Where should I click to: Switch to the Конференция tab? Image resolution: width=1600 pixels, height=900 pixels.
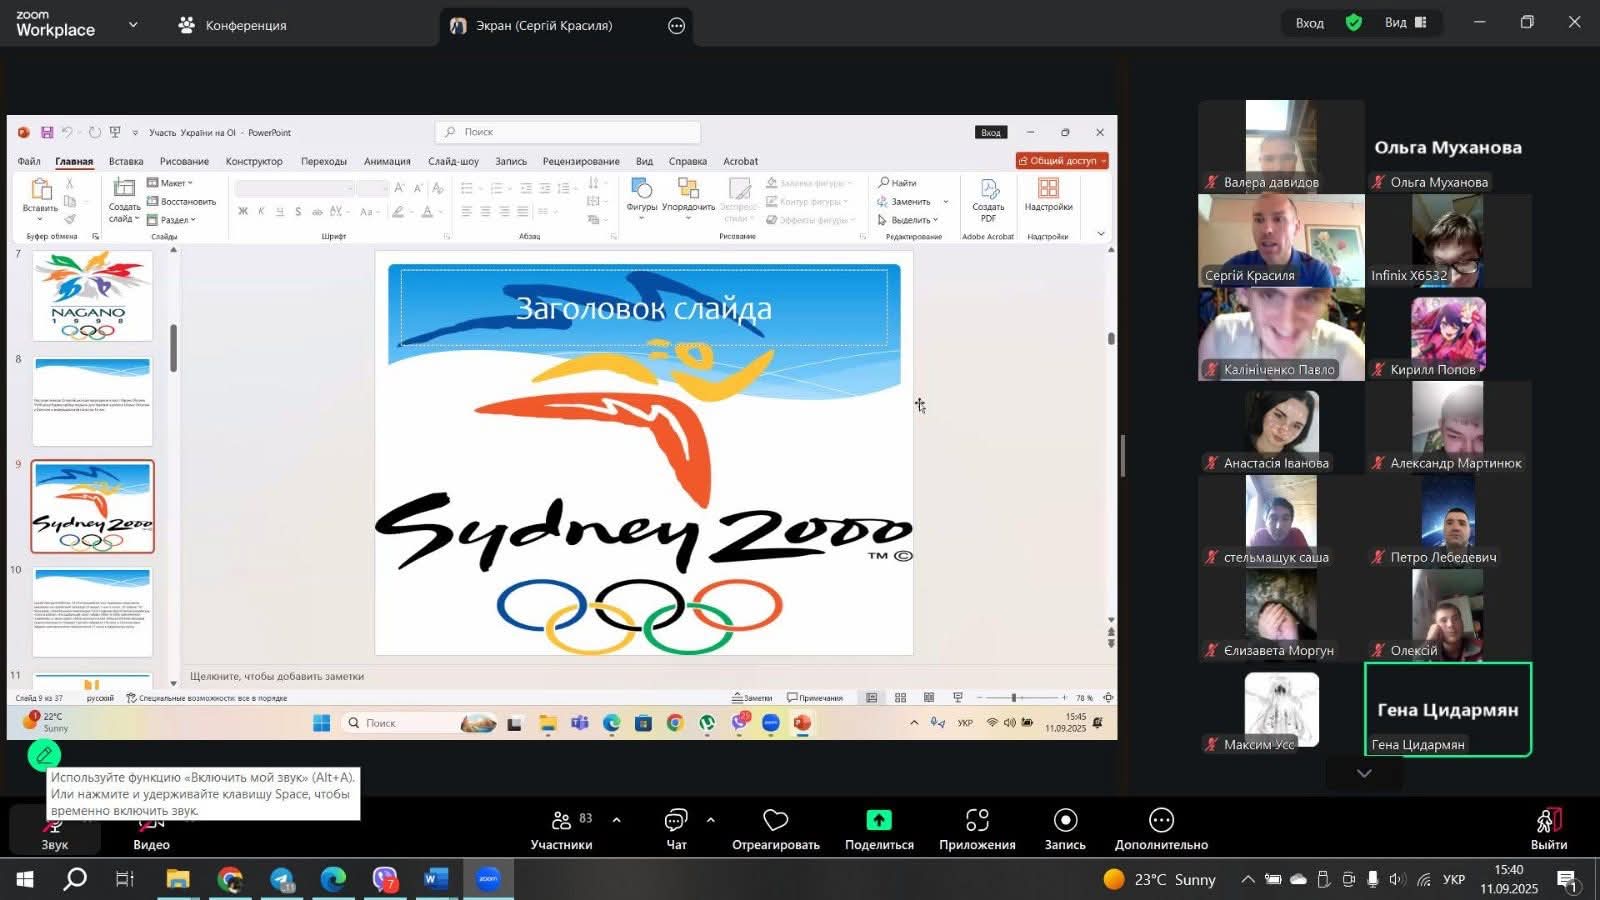click(x=233, y=25)
